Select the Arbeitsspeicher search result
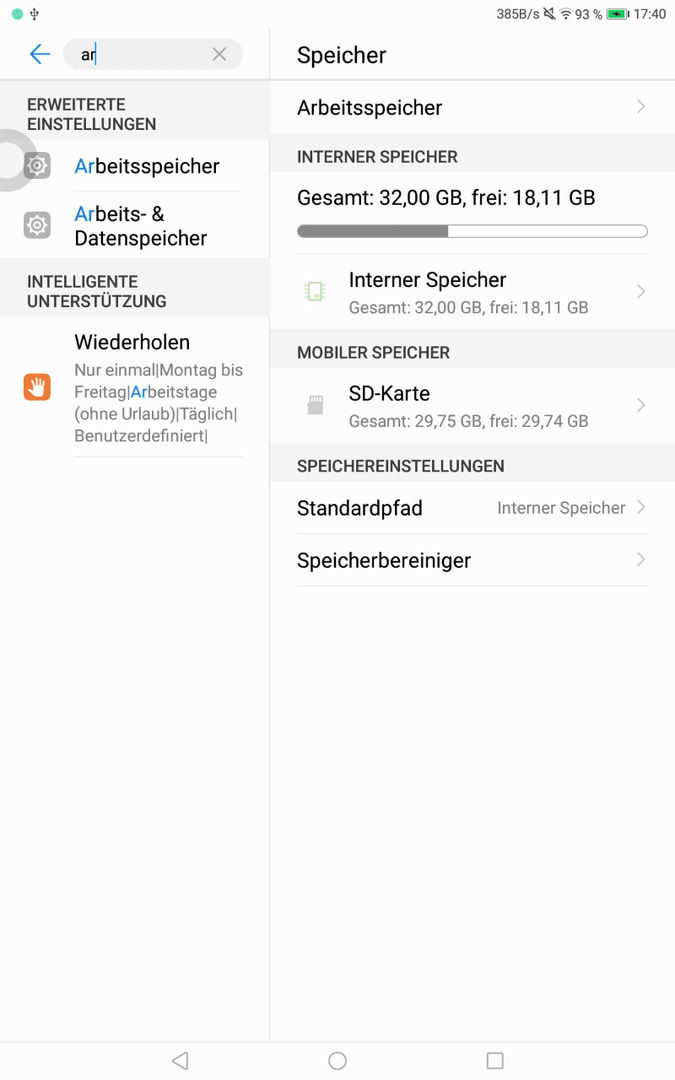675x1080 pixels. point(134,165)
